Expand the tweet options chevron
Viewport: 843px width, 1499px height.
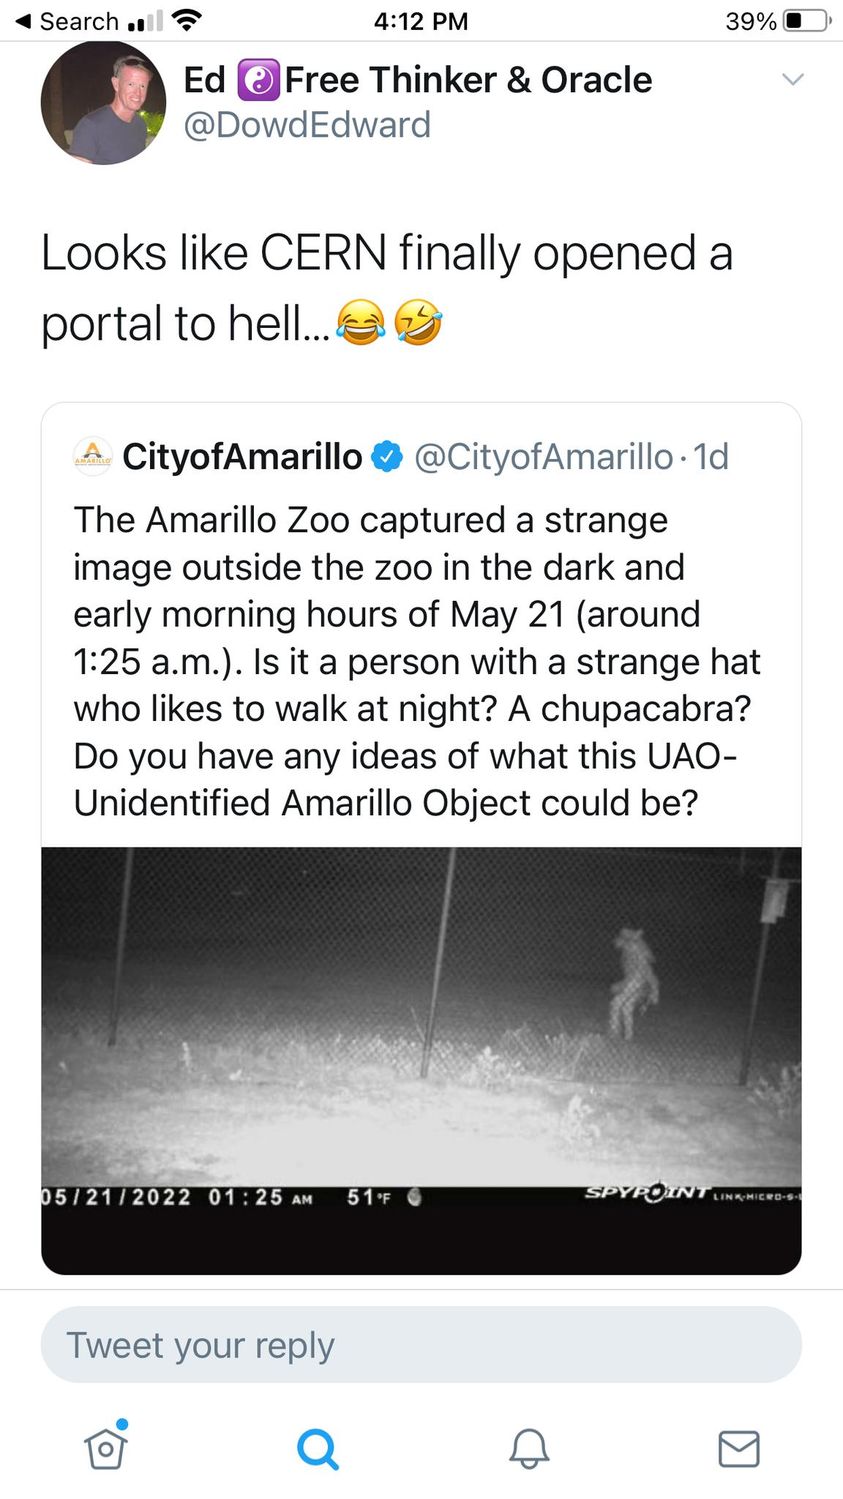(x=792, y=79)
